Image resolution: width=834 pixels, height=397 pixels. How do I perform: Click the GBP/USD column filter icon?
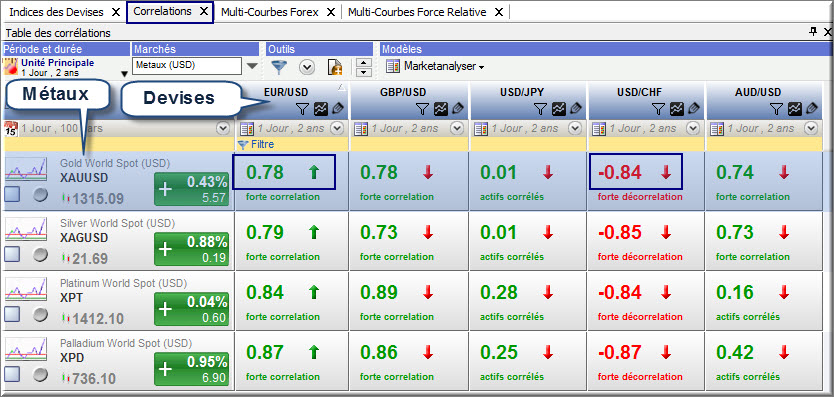(x=422, y=109)
